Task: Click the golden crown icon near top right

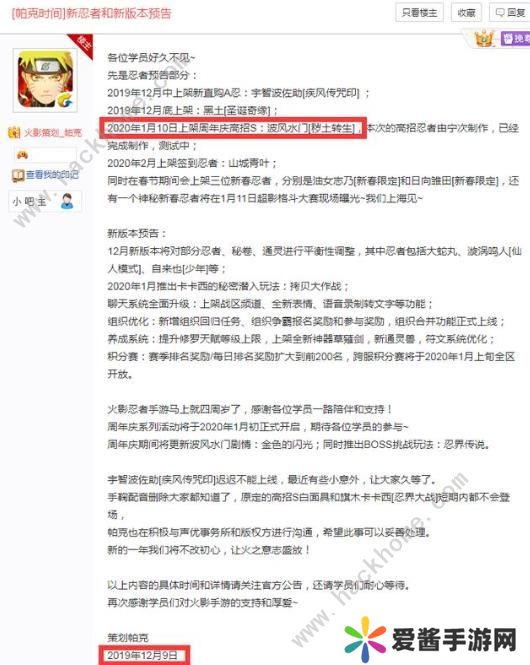Action: coord(485,39)
